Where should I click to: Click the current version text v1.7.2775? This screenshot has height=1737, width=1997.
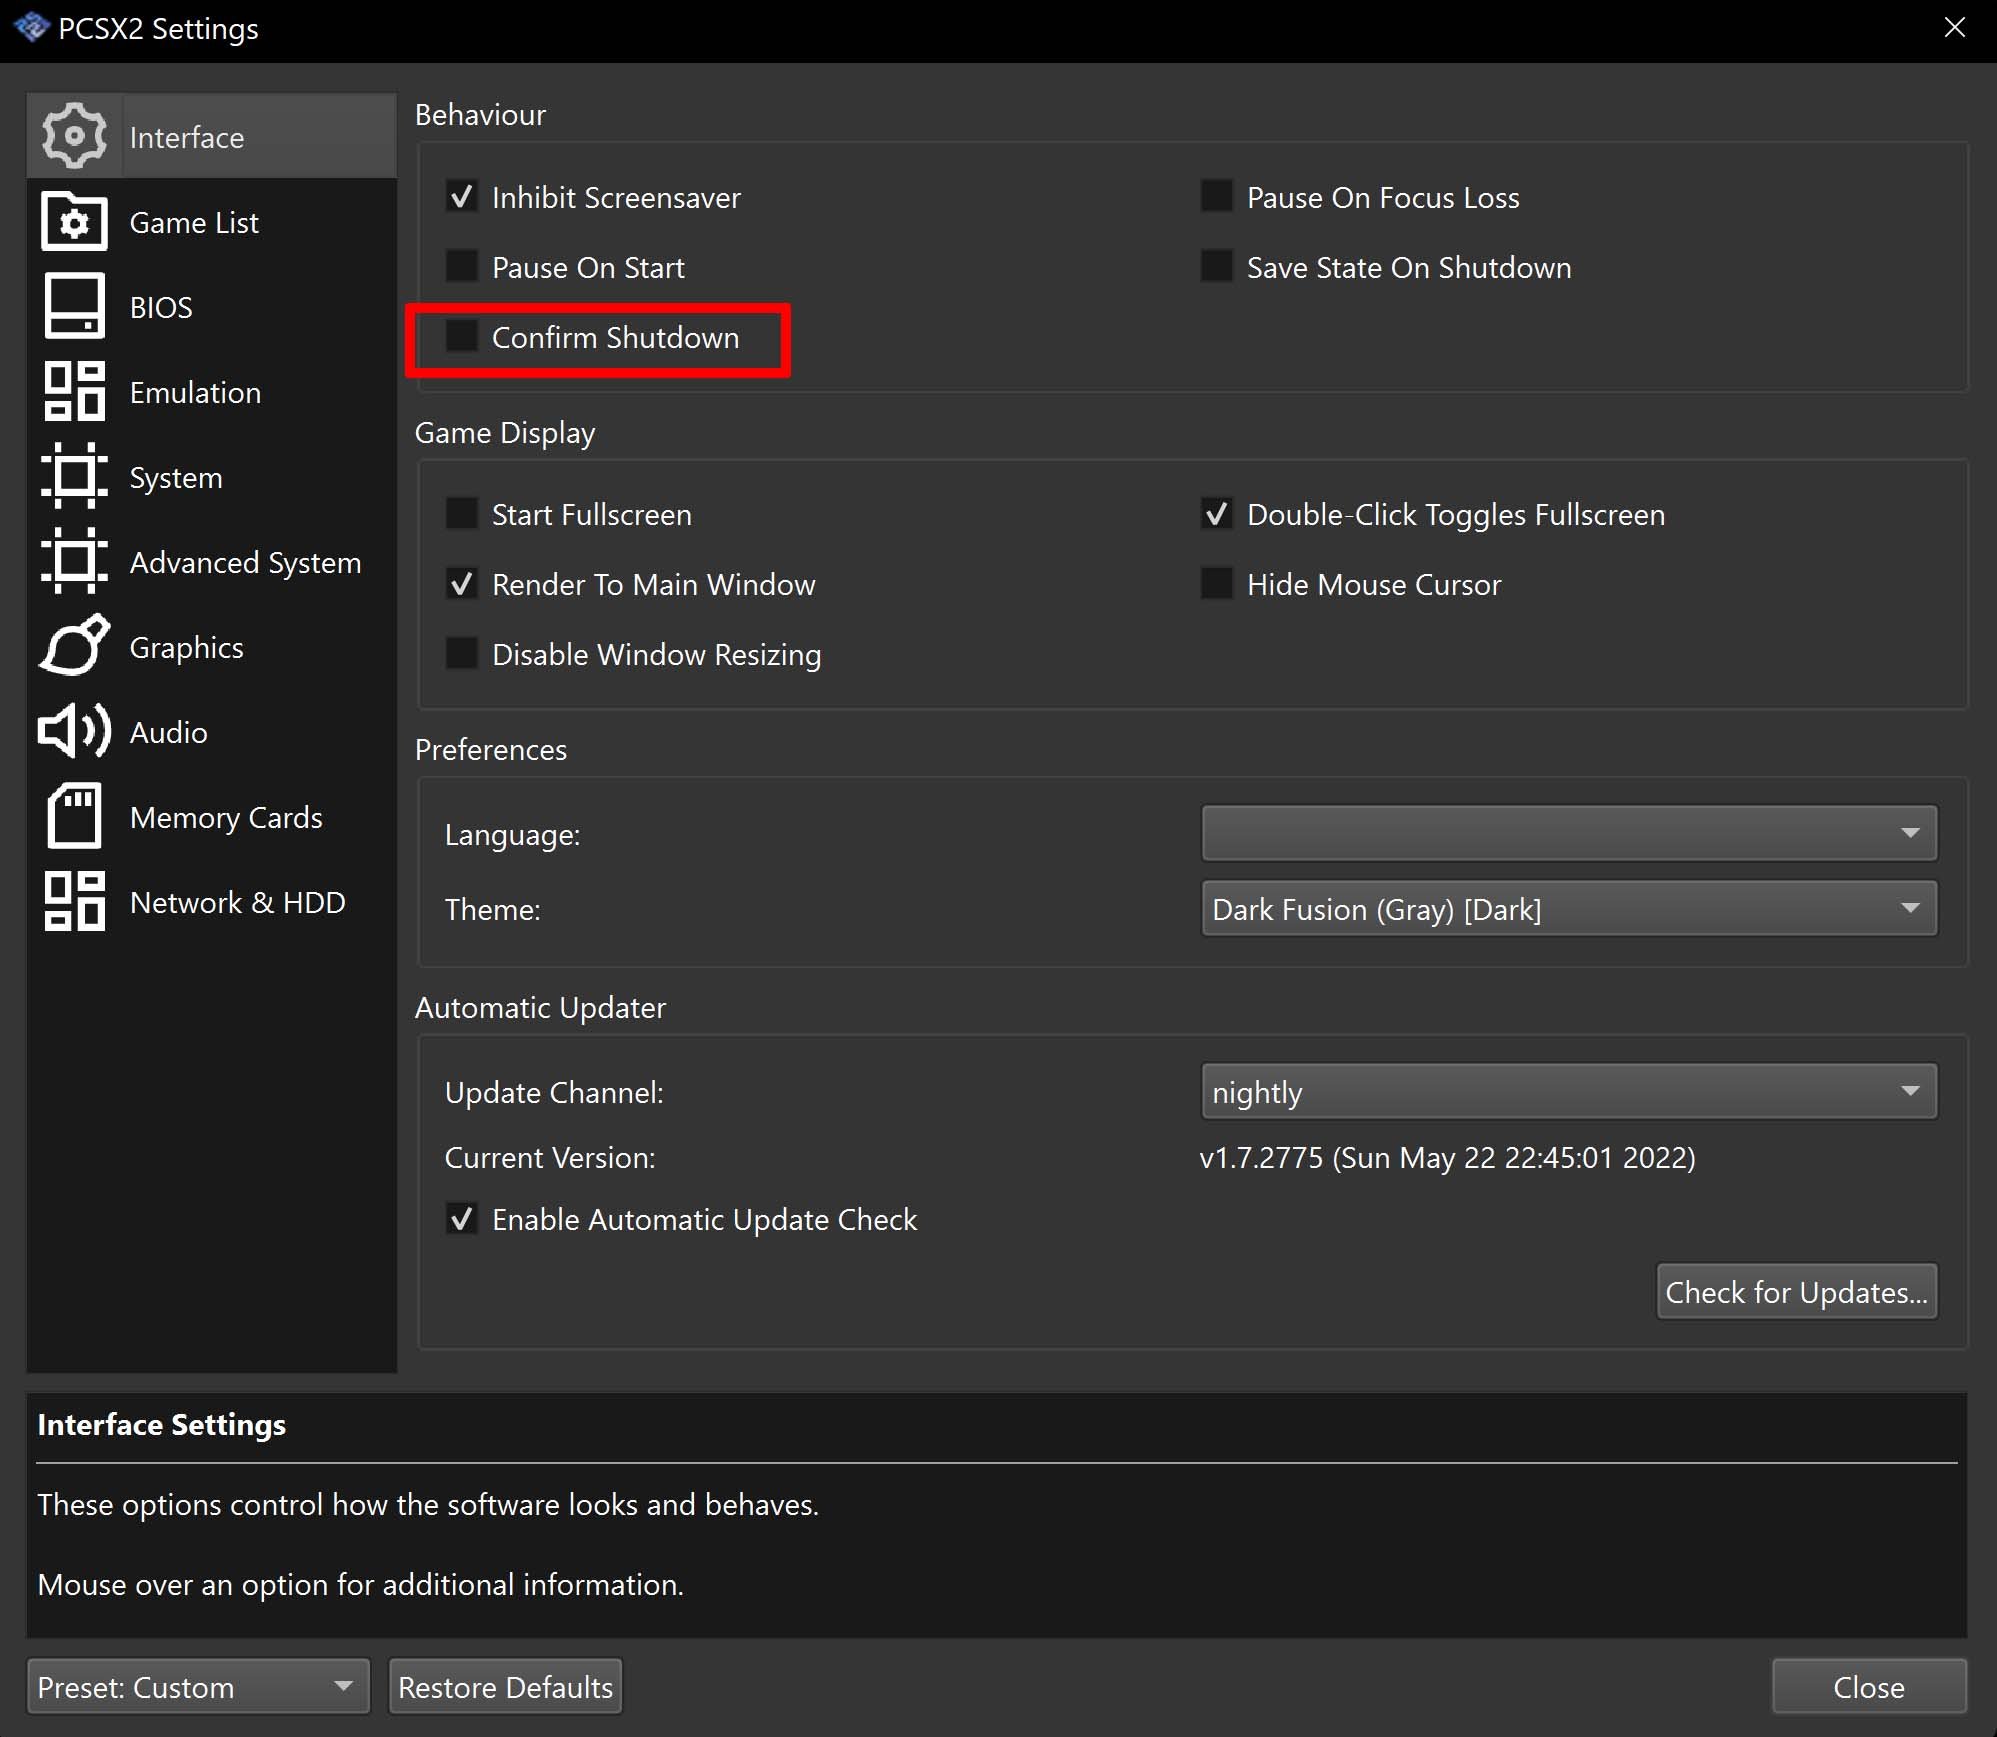point(1447,1157)
